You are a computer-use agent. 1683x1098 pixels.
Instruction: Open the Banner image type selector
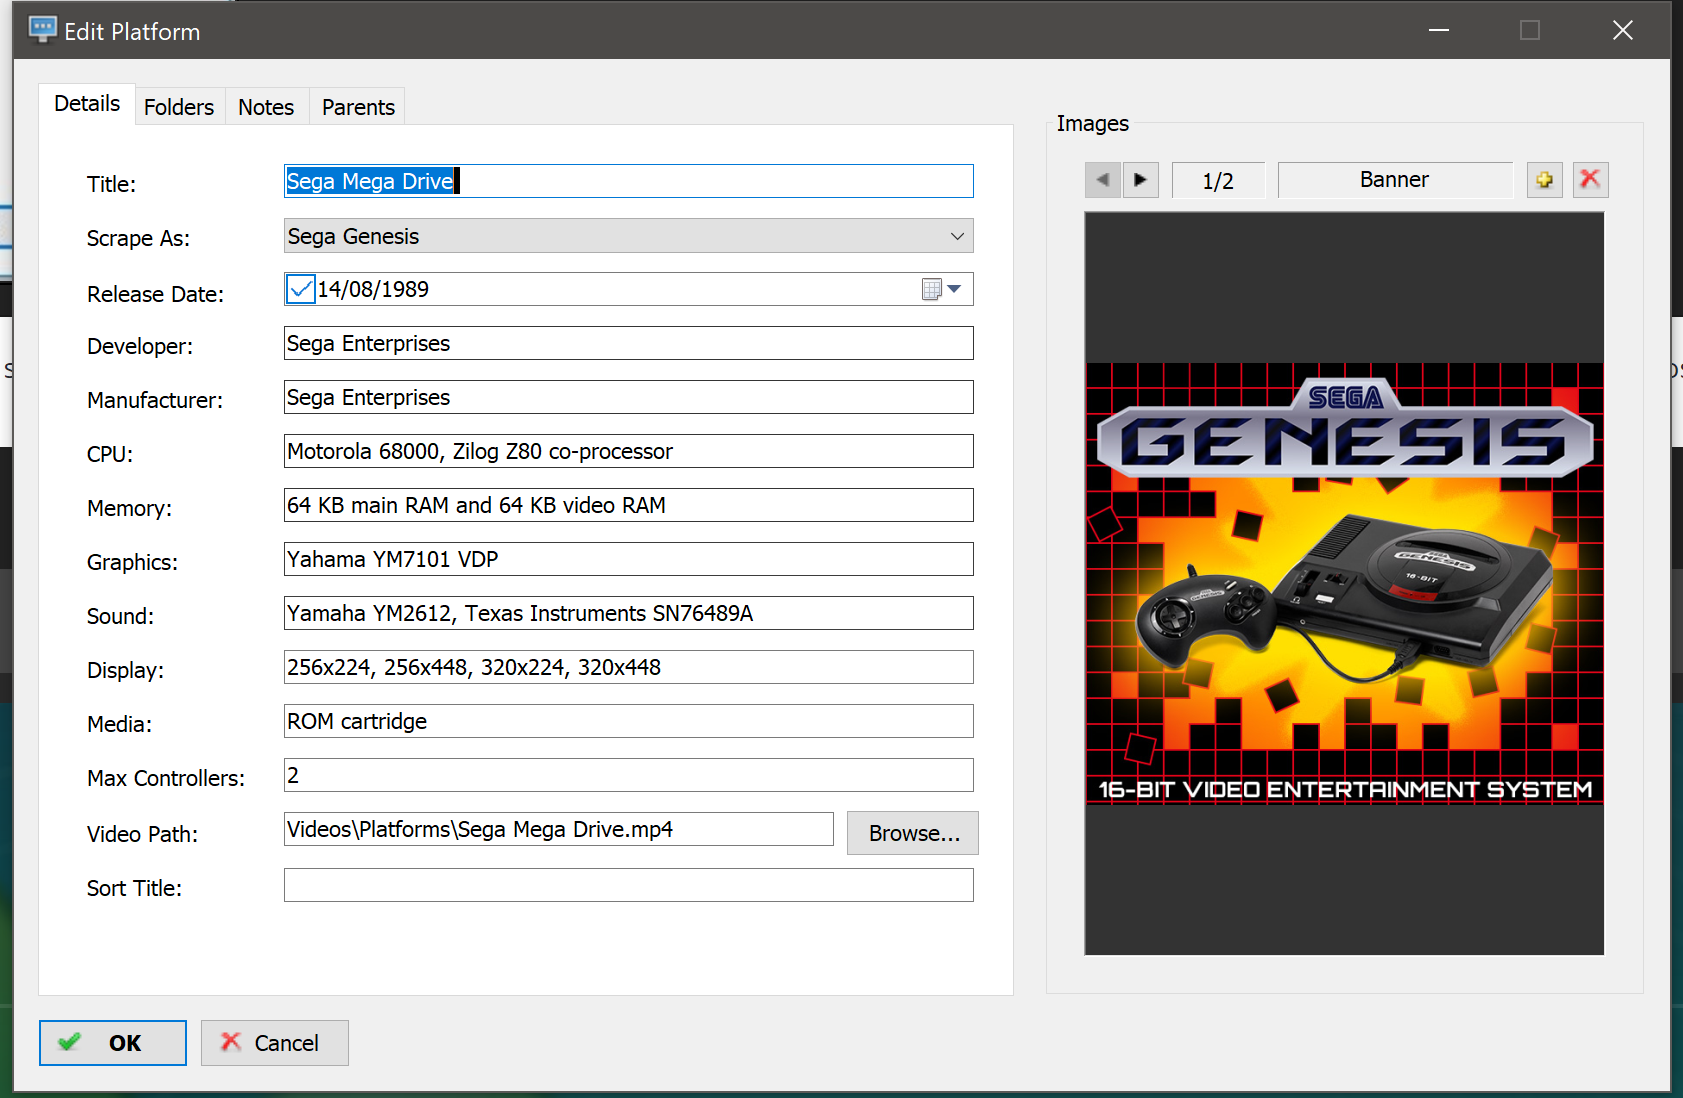(1395, 180)
